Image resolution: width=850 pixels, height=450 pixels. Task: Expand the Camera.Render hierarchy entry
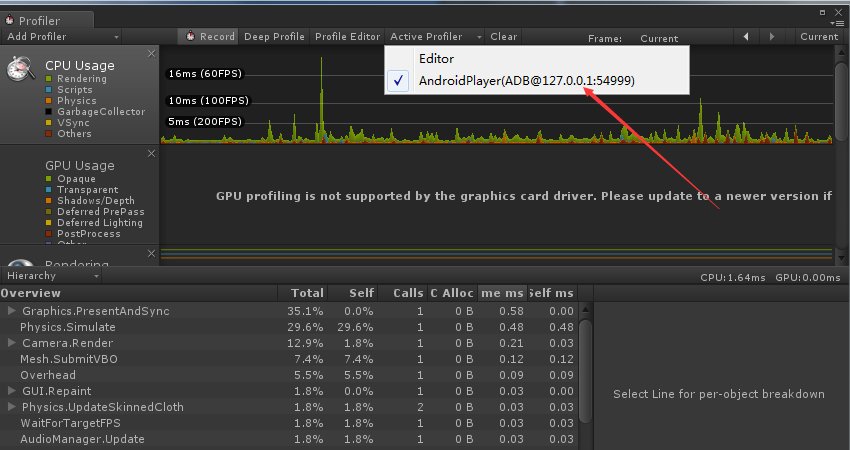click(x=12, y=343)
